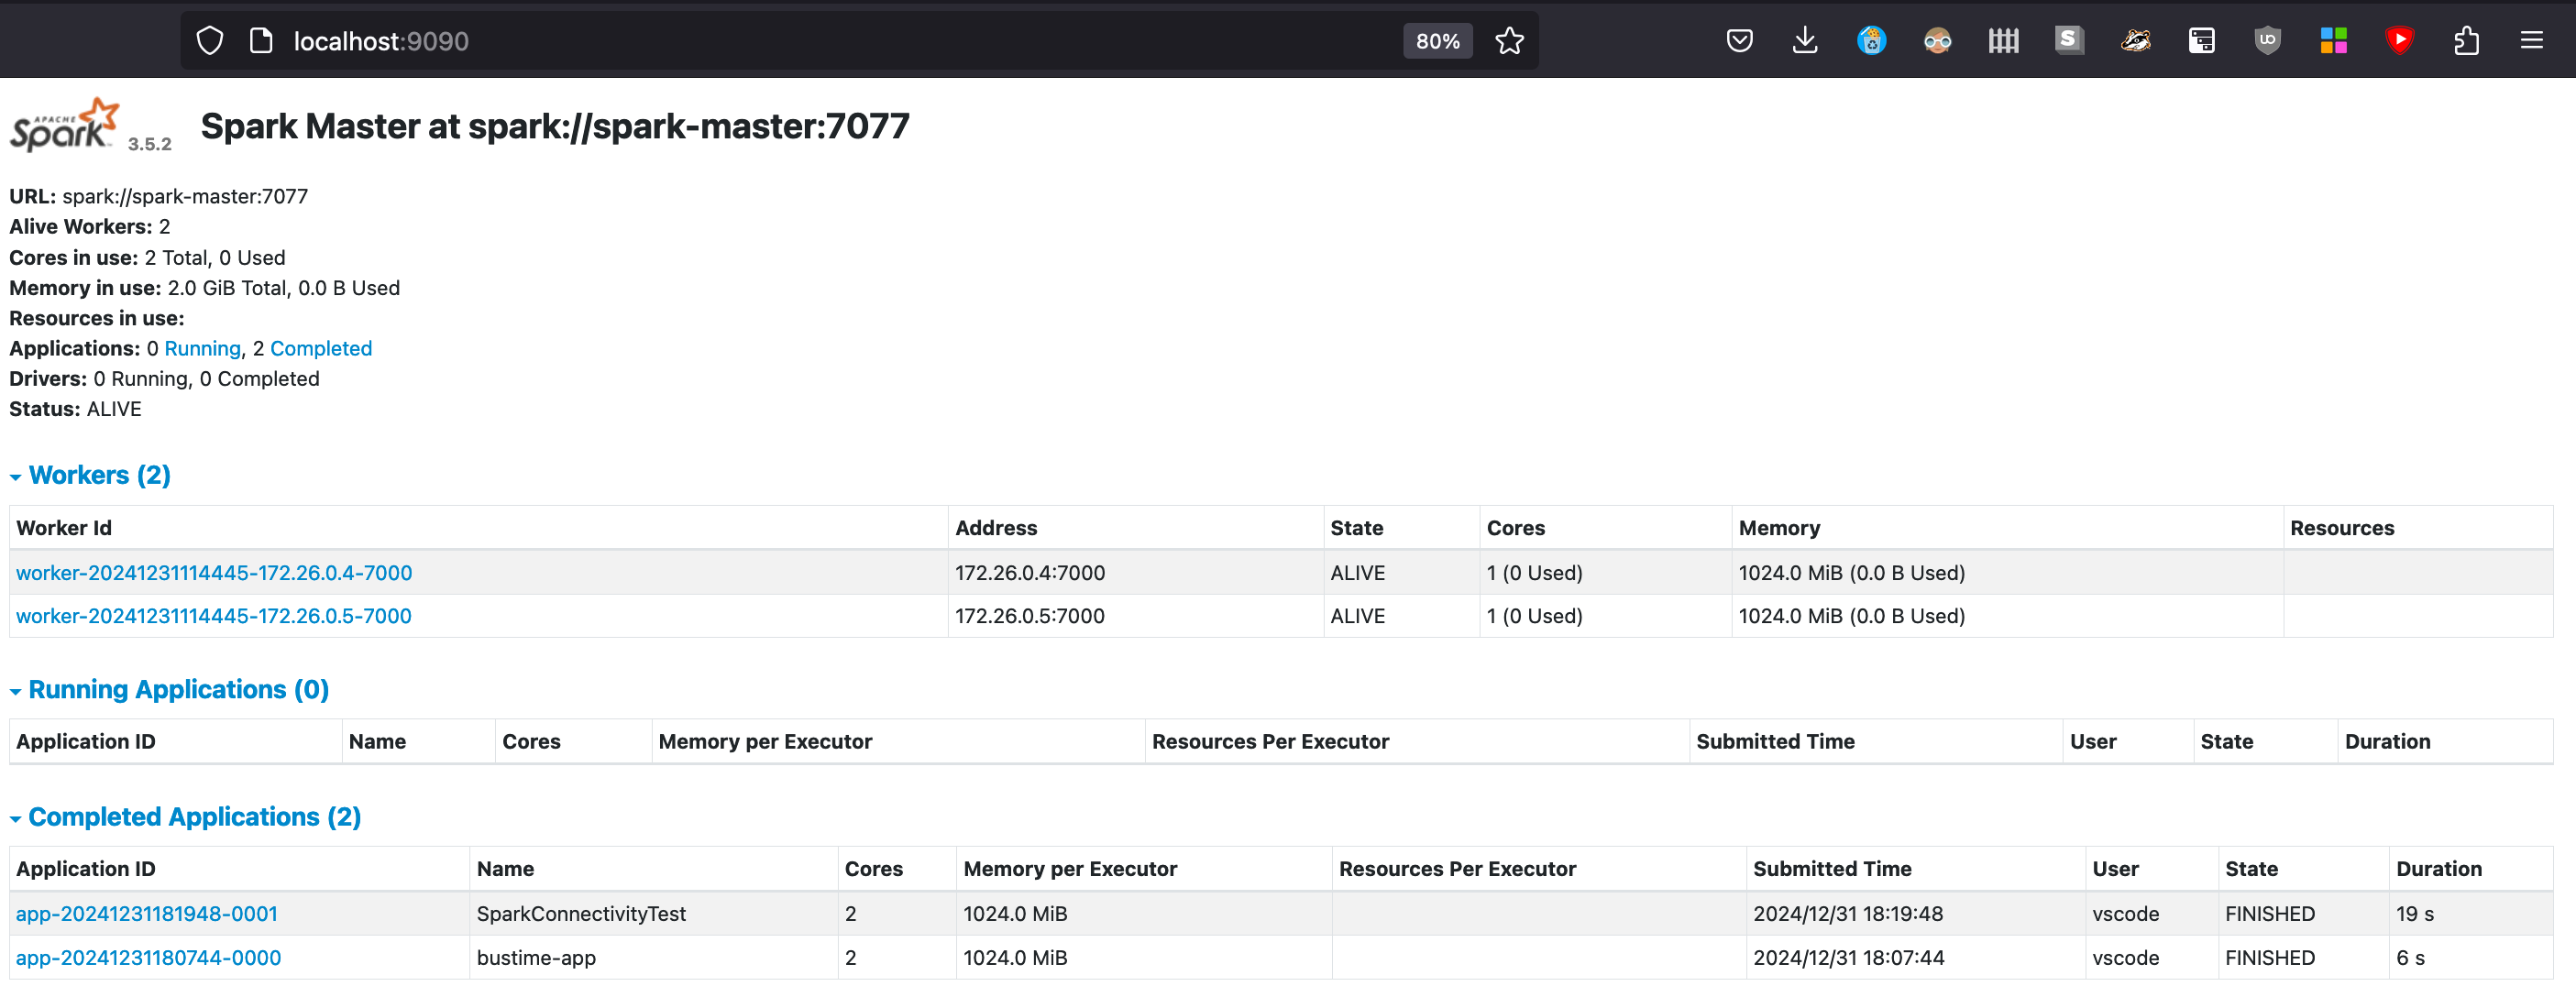Click the vertical bars fence extension icon

point(2003,41)
